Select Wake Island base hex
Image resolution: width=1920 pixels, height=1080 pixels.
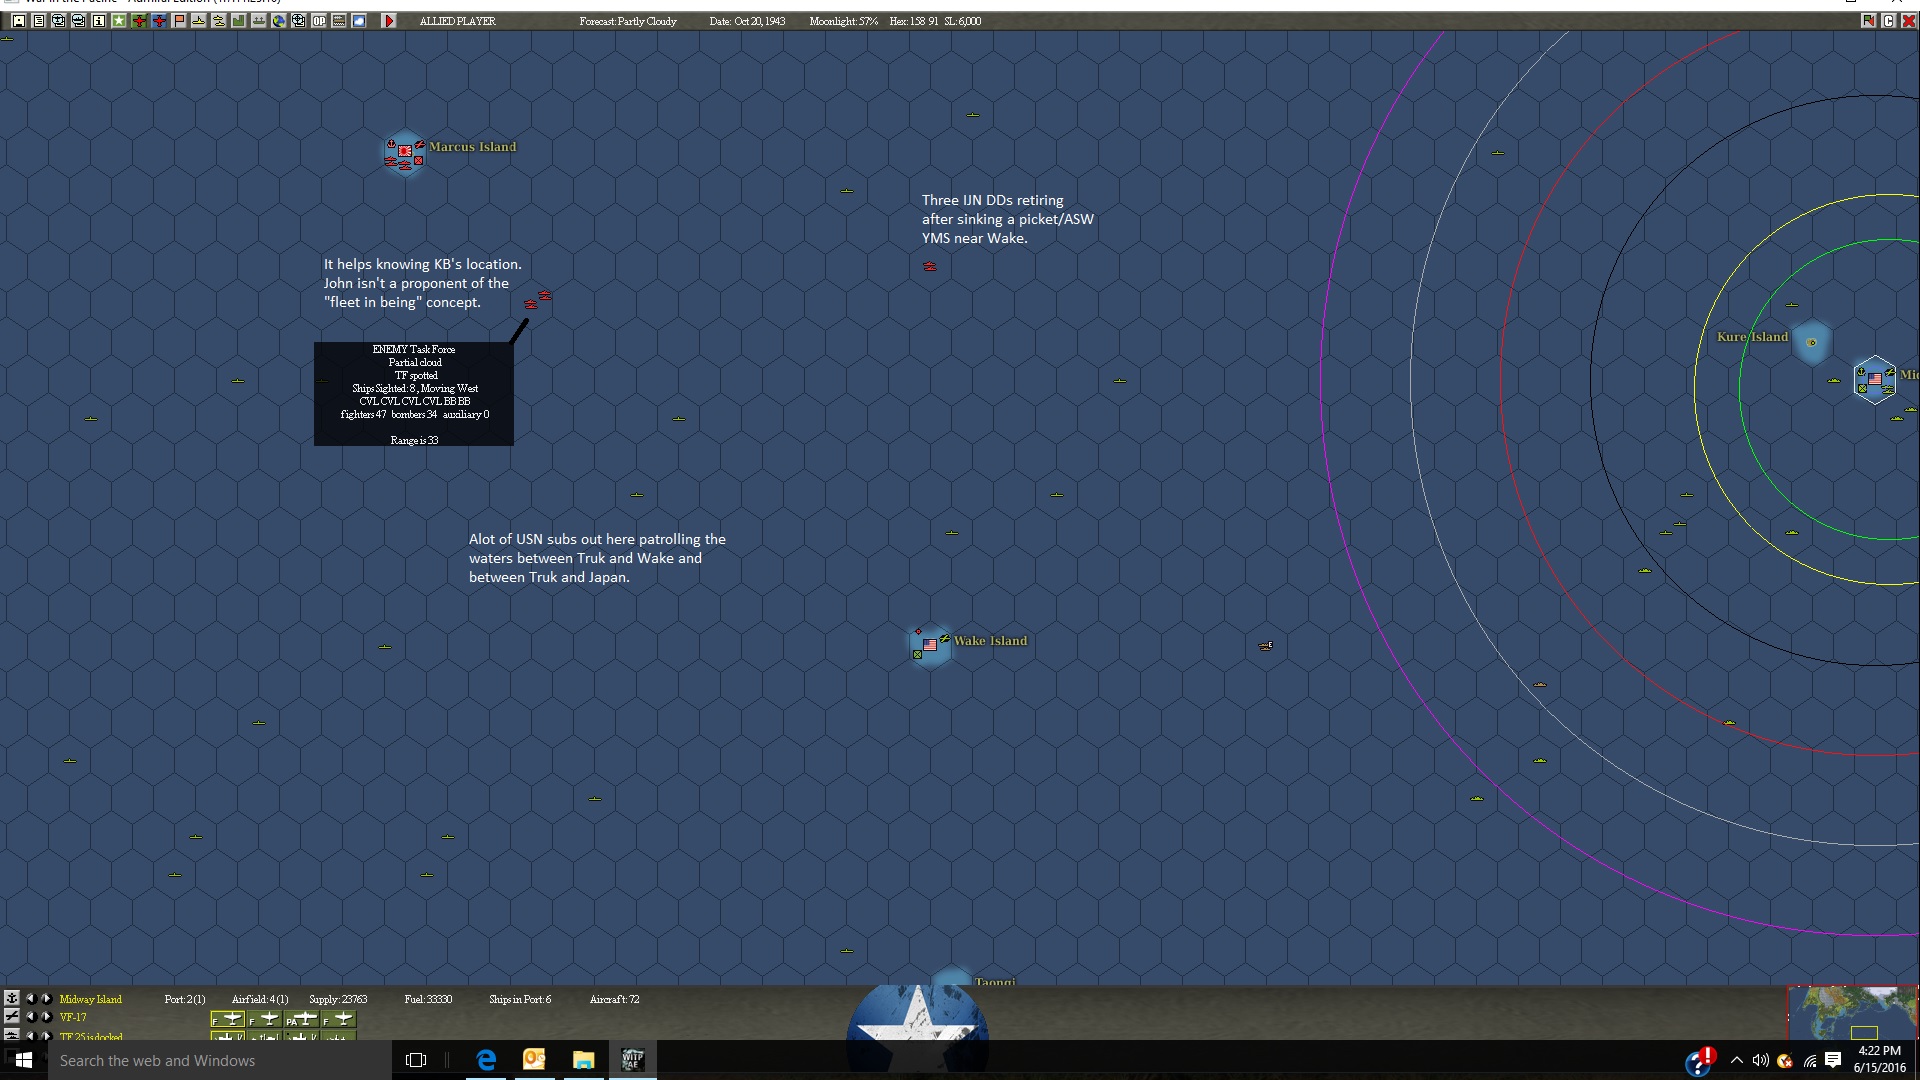(x=930, y=645)
